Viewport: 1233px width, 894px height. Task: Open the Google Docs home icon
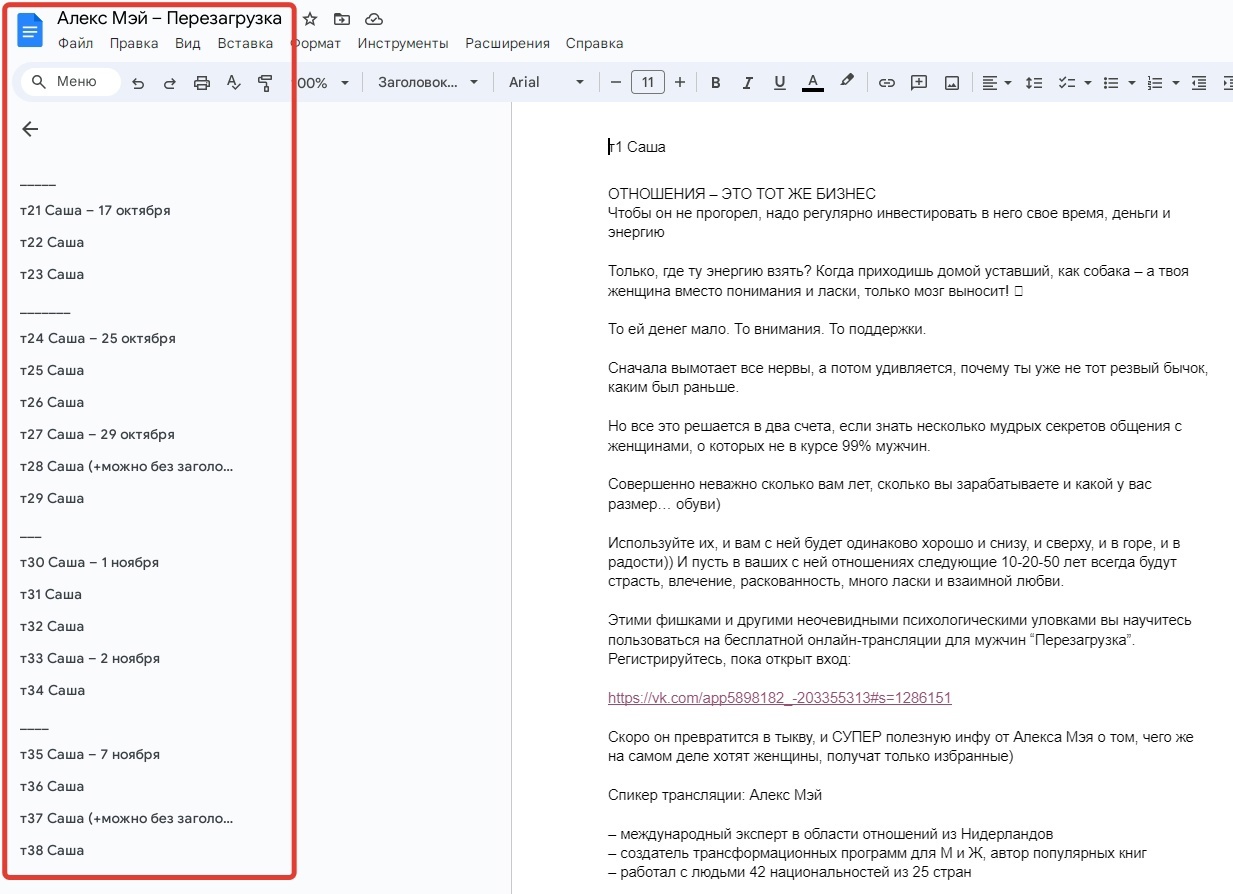pyautogui.click(x=30, y=30)
